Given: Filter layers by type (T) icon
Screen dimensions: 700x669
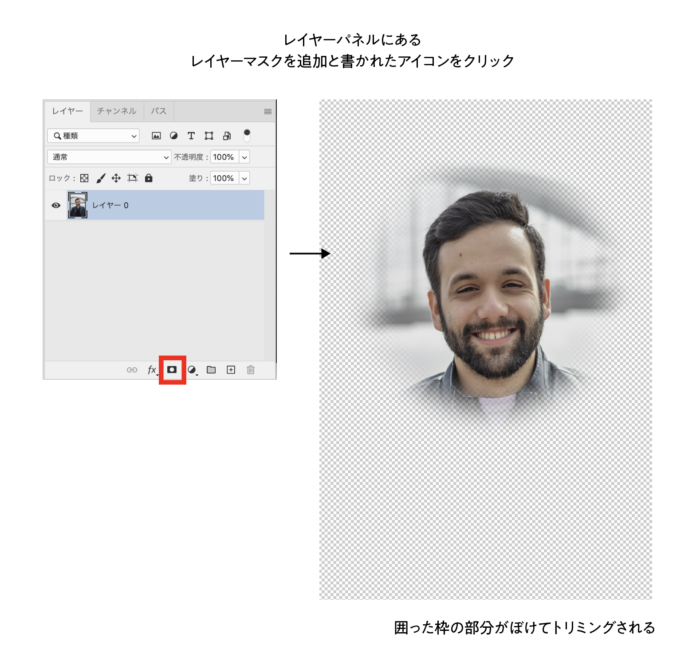Looking at the screenshot, I should 191,136.
